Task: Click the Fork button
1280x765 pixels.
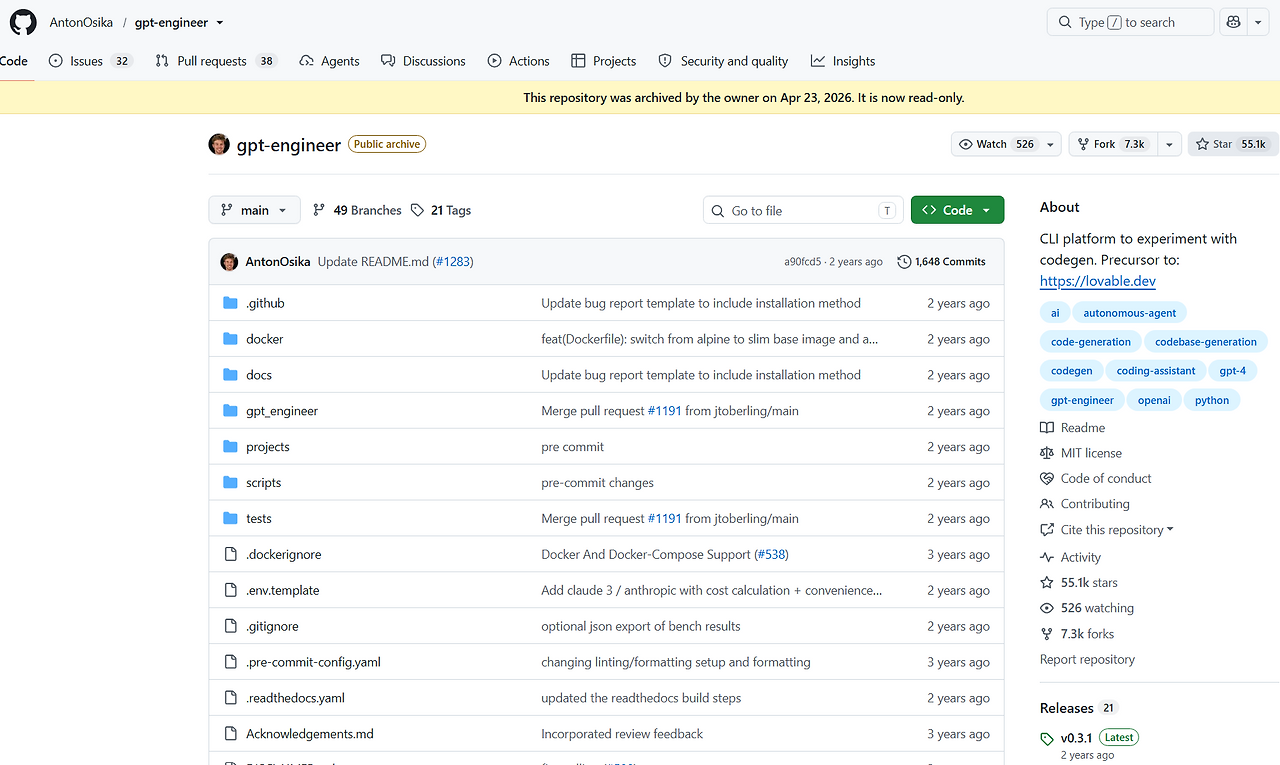Action: (x=1113, y=145)
